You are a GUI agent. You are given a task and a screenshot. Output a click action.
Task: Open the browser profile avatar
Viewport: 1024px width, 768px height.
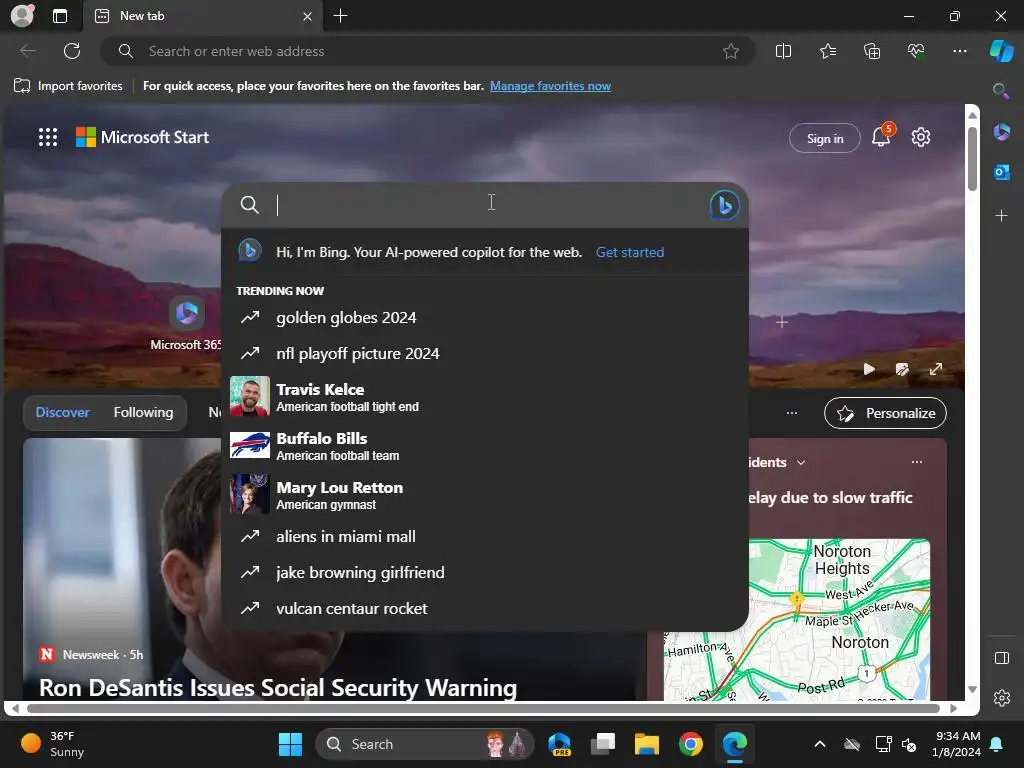[x=22, y=16]
